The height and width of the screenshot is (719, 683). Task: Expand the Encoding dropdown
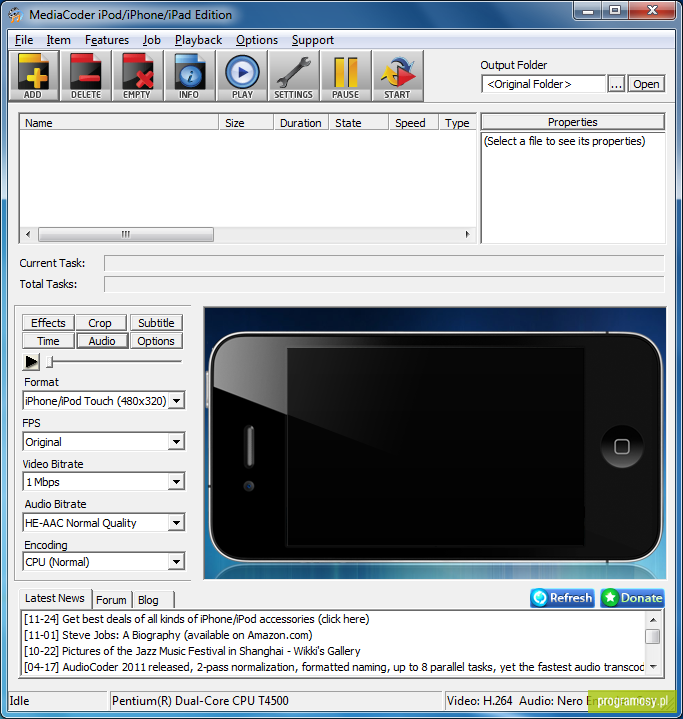(x=177, y=562)
